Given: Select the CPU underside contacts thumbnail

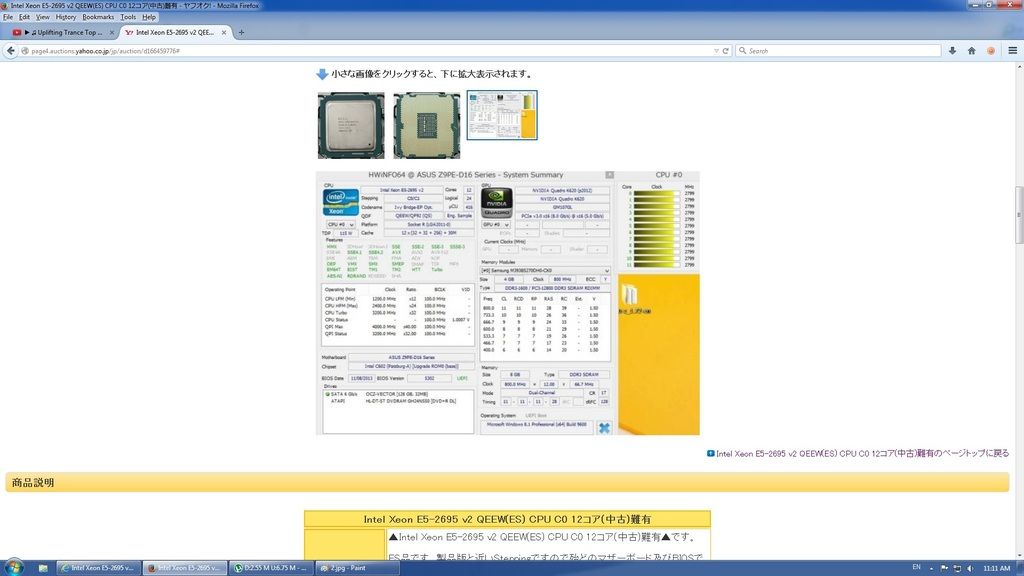Looking at the screenshot, I should [x=426, y=125].
